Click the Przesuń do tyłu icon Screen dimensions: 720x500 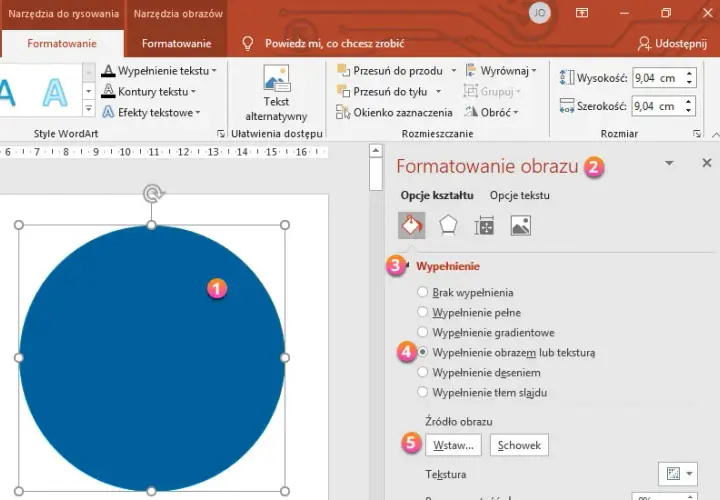coord(343,91)
